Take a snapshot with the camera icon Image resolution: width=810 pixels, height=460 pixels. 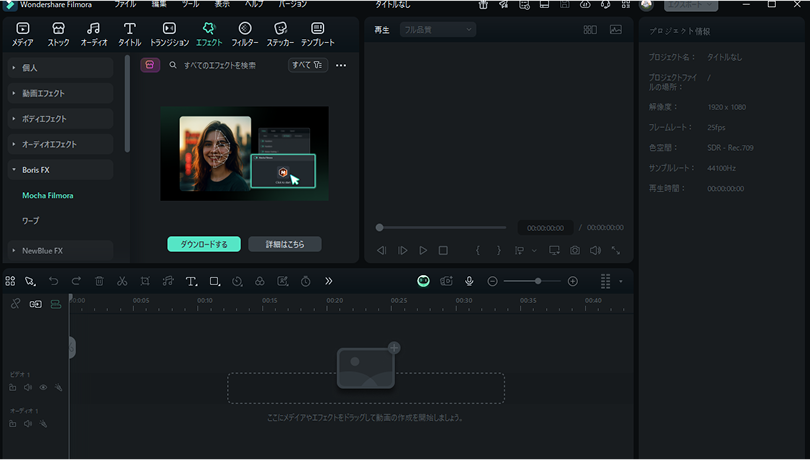pos(575,251)
